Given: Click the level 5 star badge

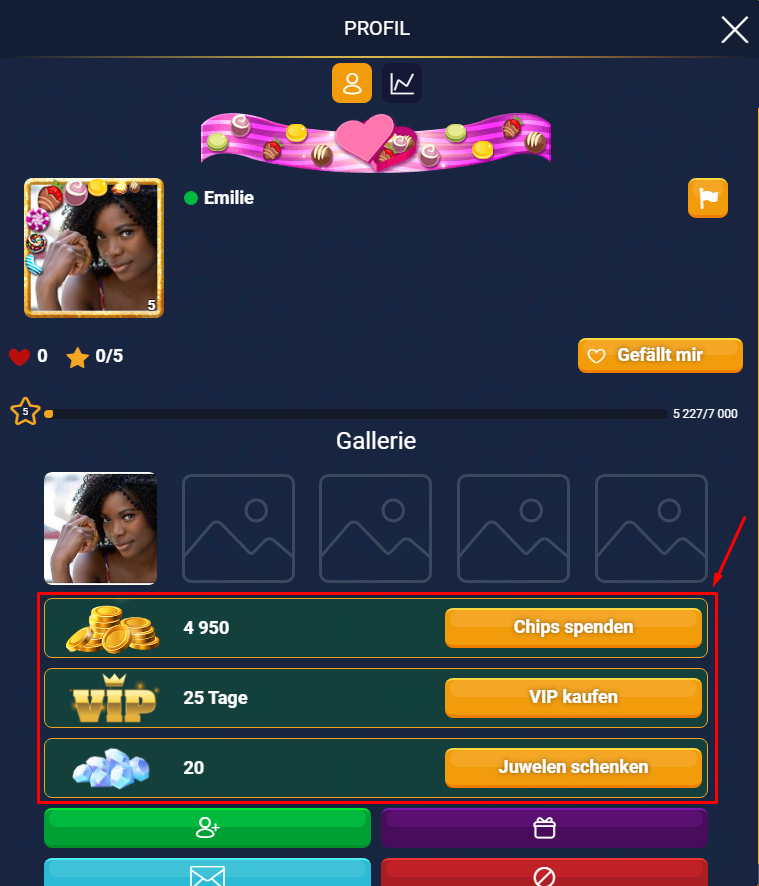Looking at the screenshot, I should [25, 411].
